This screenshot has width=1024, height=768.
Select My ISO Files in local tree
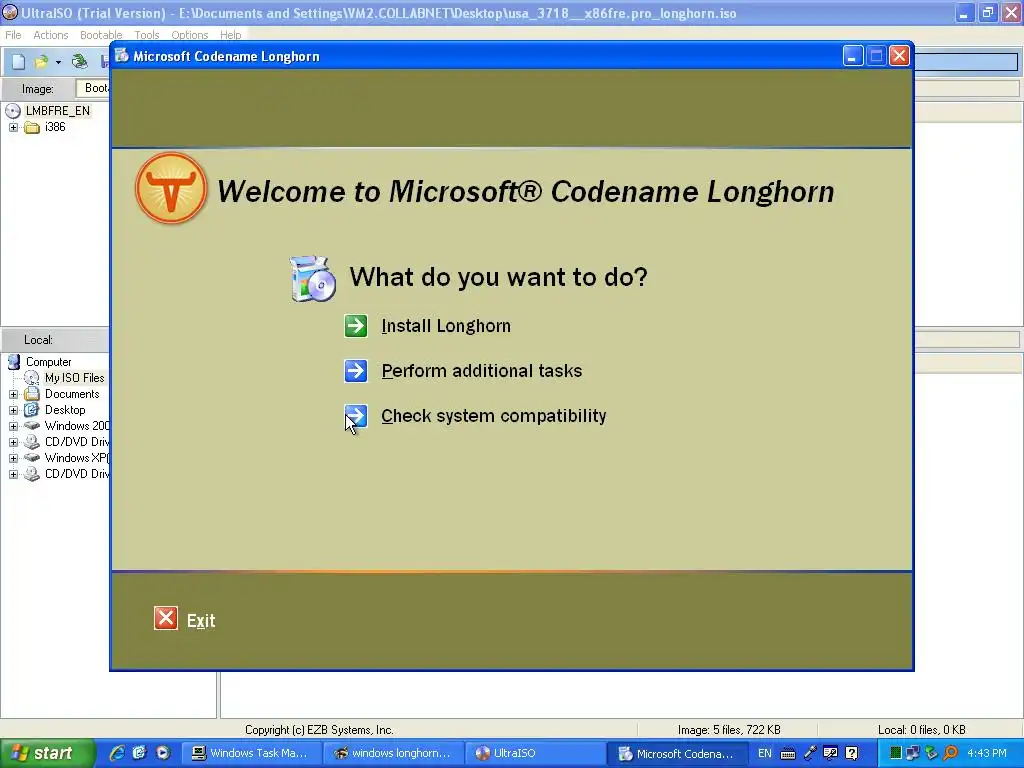74,377
